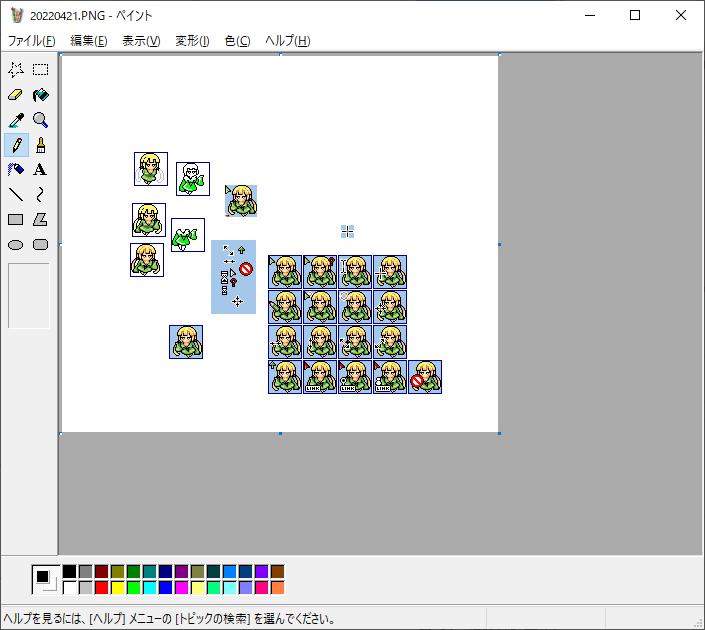Choose the Airbrush spray tool
The width and height of the screenshot is (705, 630).
point(16,170)
